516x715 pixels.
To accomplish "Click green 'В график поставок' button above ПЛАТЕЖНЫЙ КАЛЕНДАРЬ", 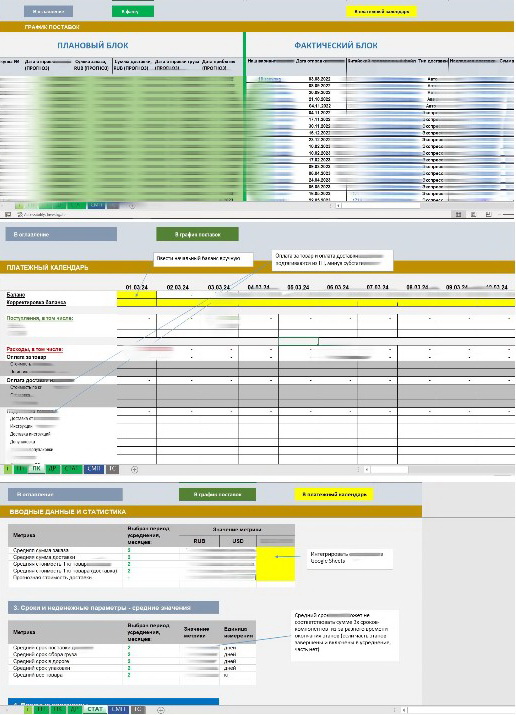I will (197, 234).
